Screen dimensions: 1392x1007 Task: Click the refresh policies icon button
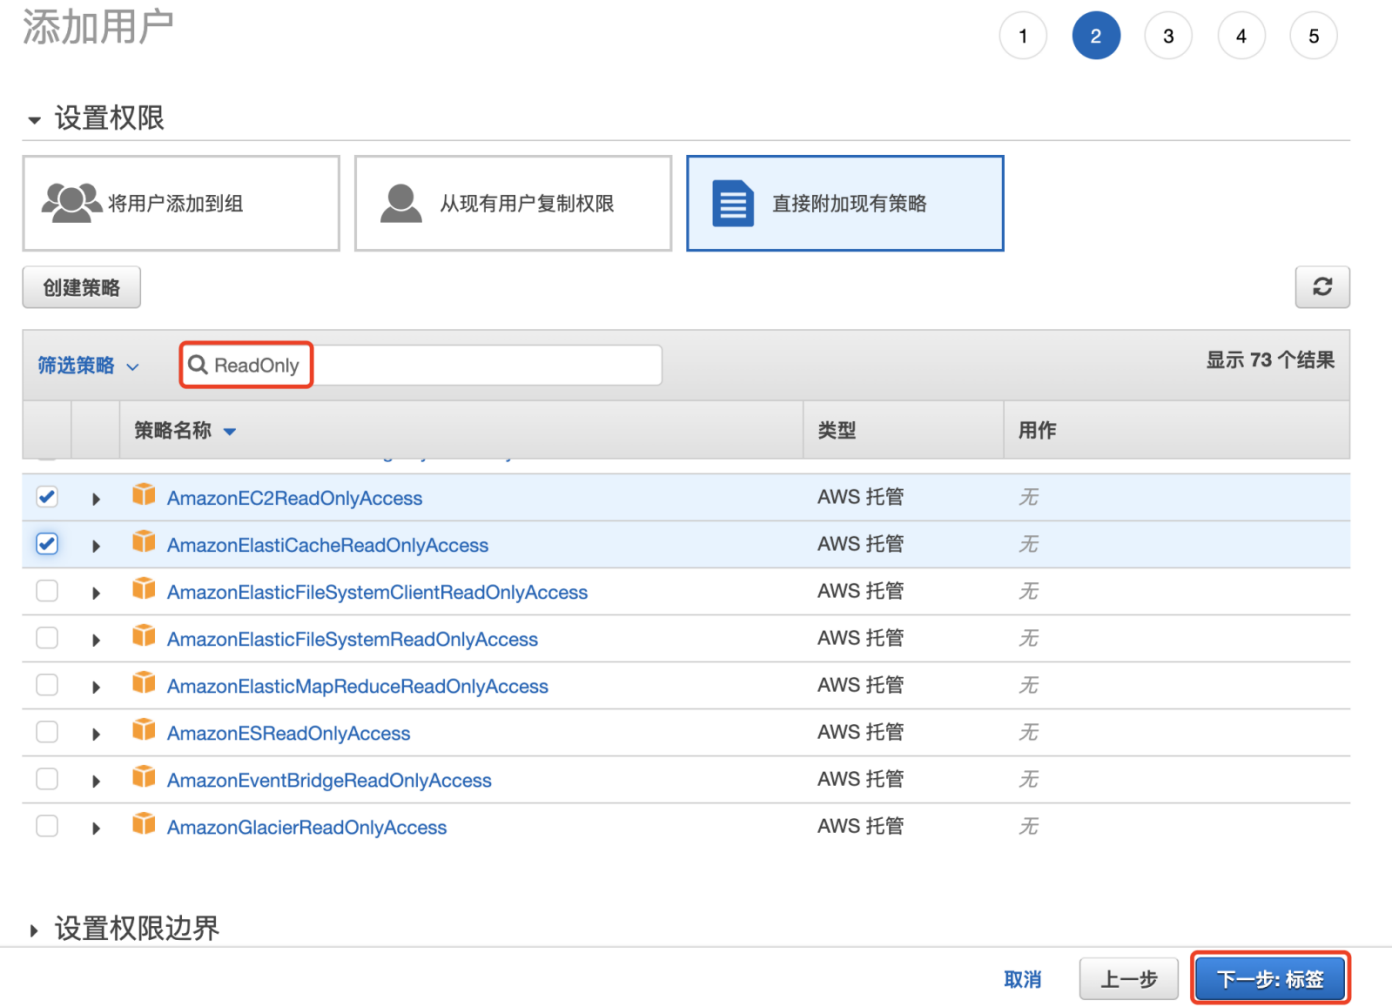click(x=1322, y=287)
